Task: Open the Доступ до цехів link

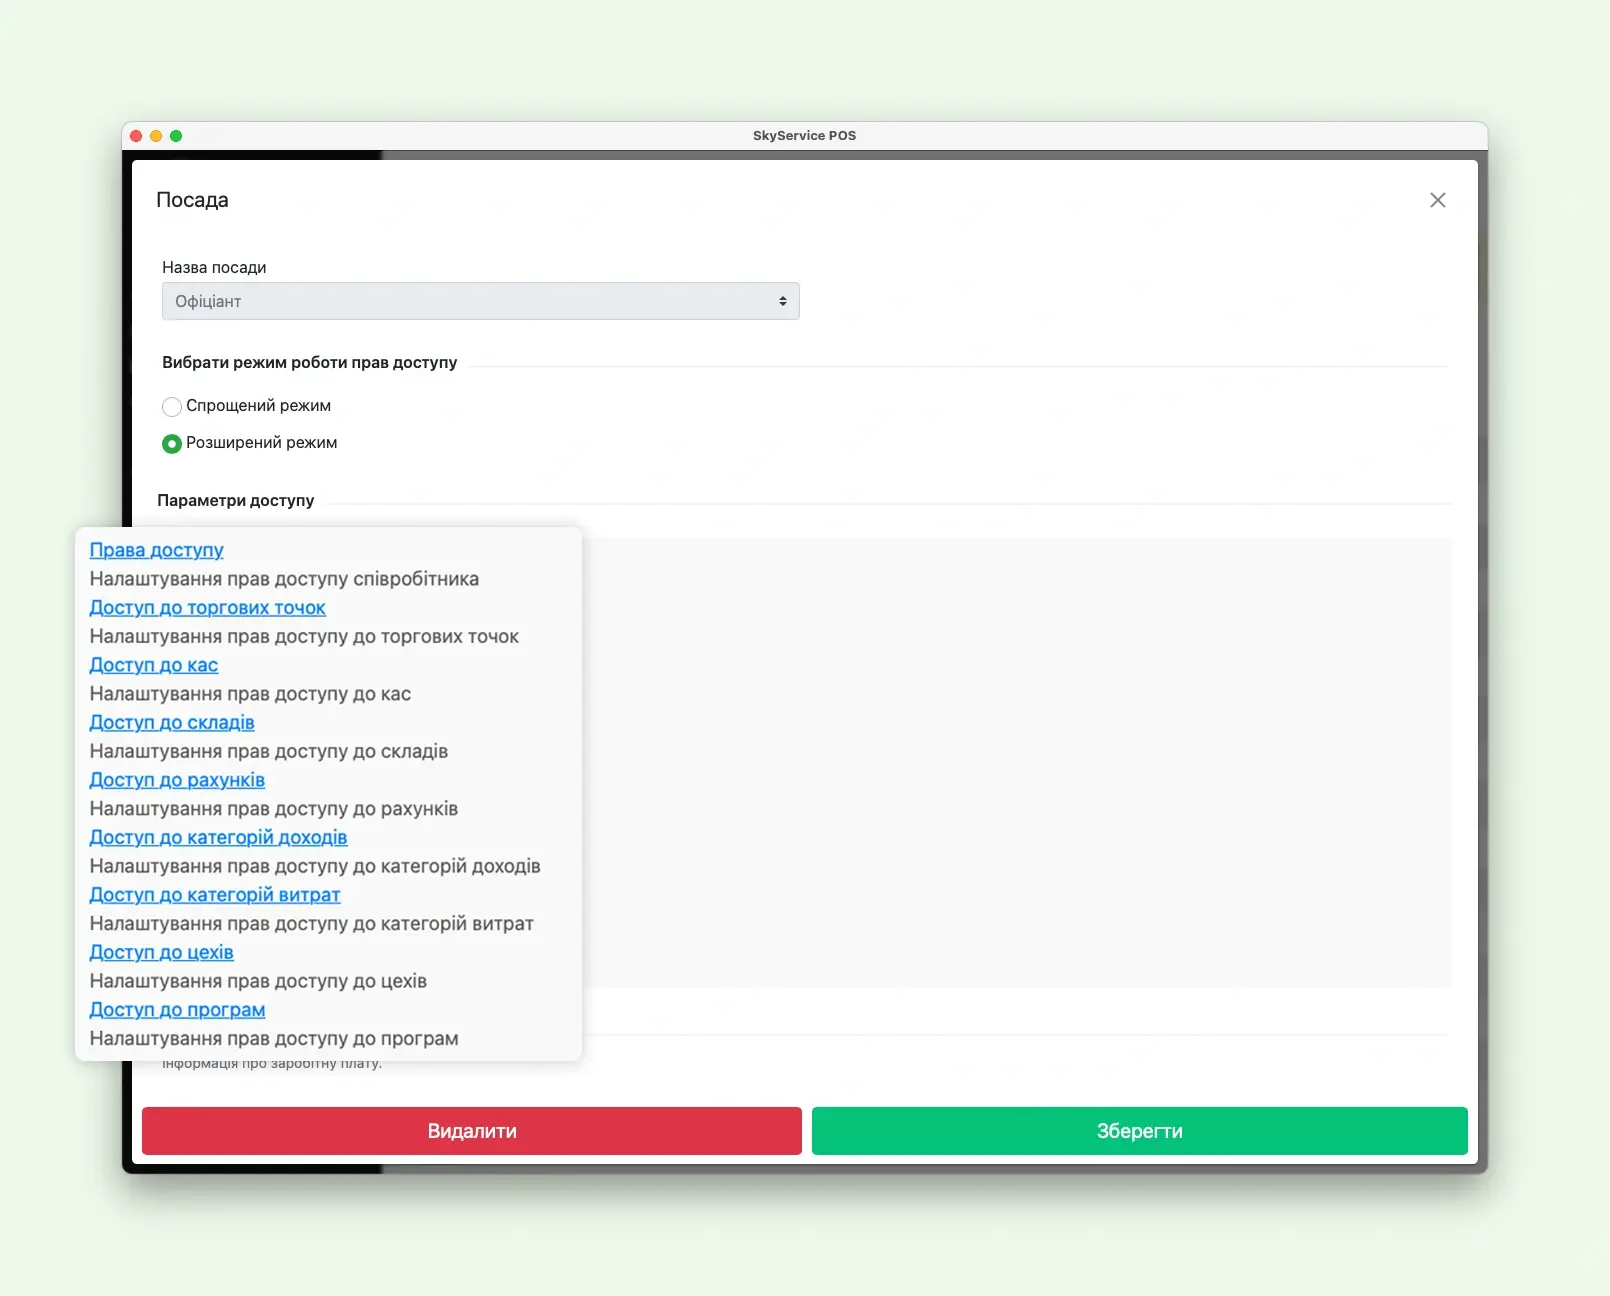Action: [161, 952]
